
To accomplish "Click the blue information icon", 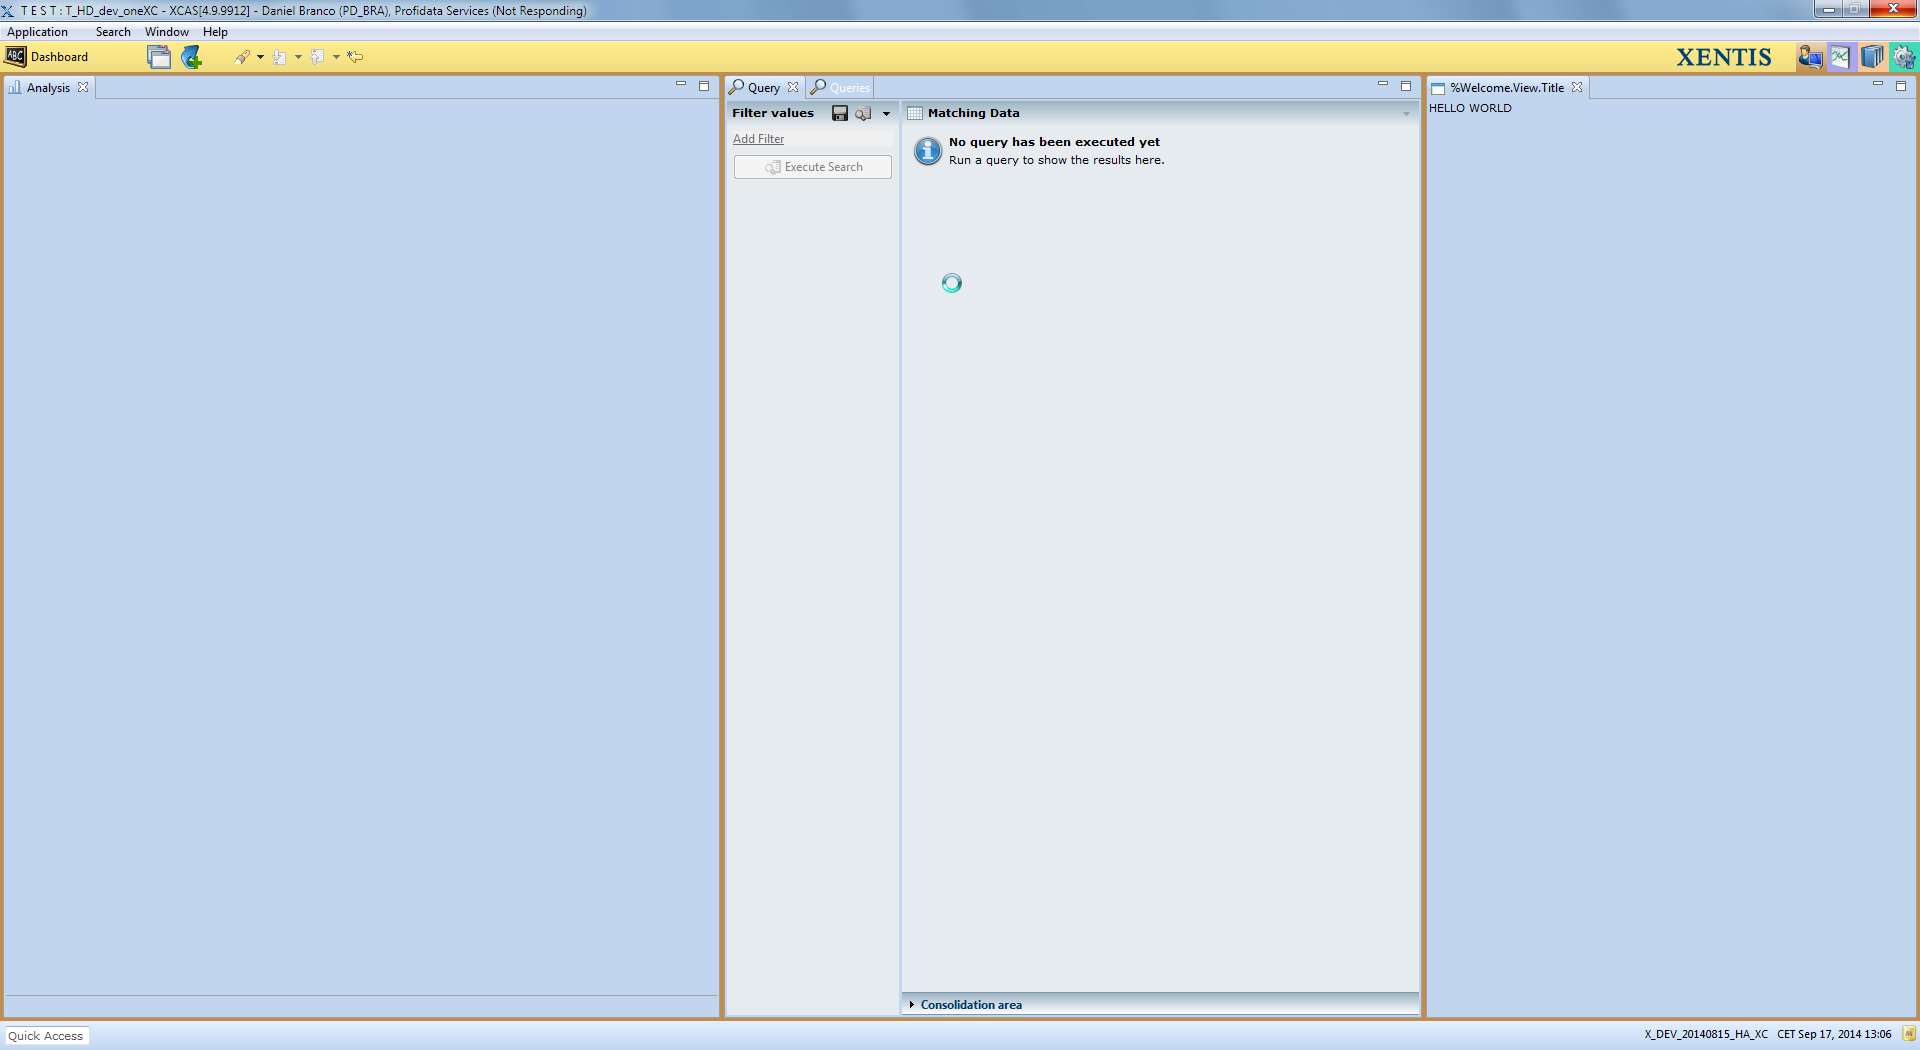I will (x=928, y=151).
